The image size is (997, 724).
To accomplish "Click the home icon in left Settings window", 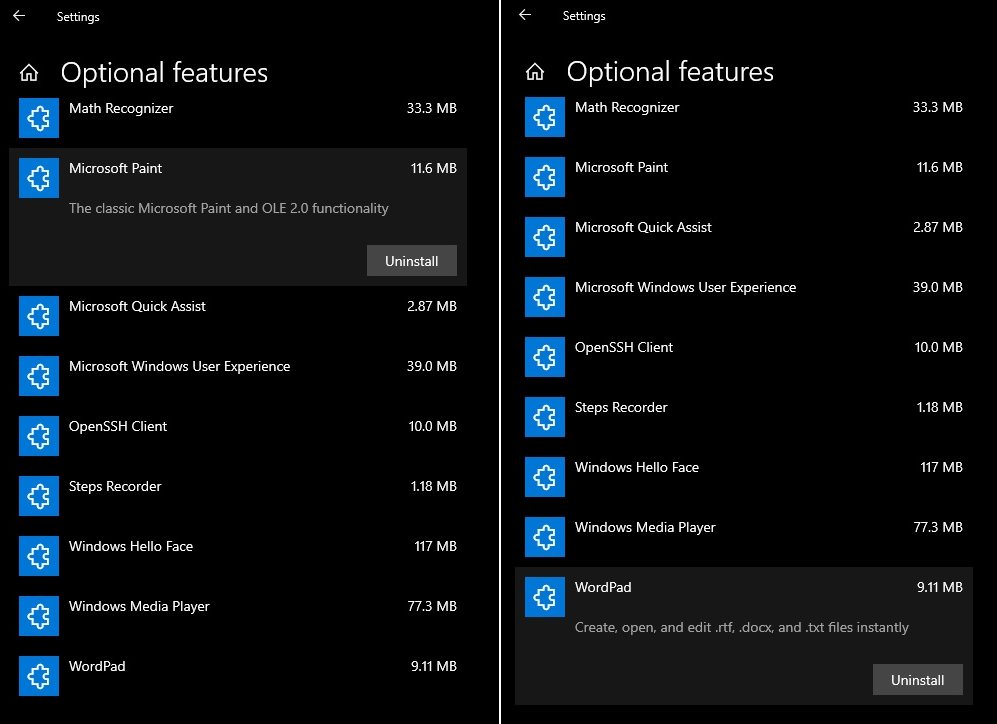I will [29, 73].
